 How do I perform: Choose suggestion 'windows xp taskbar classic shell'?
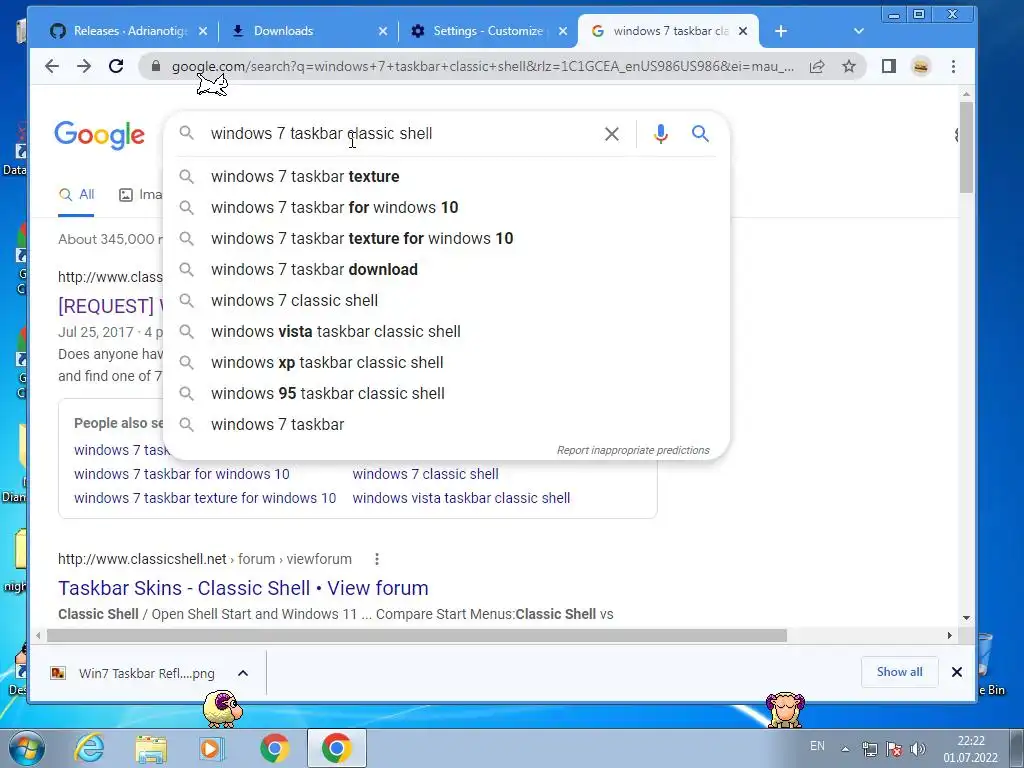click(446, 362)
